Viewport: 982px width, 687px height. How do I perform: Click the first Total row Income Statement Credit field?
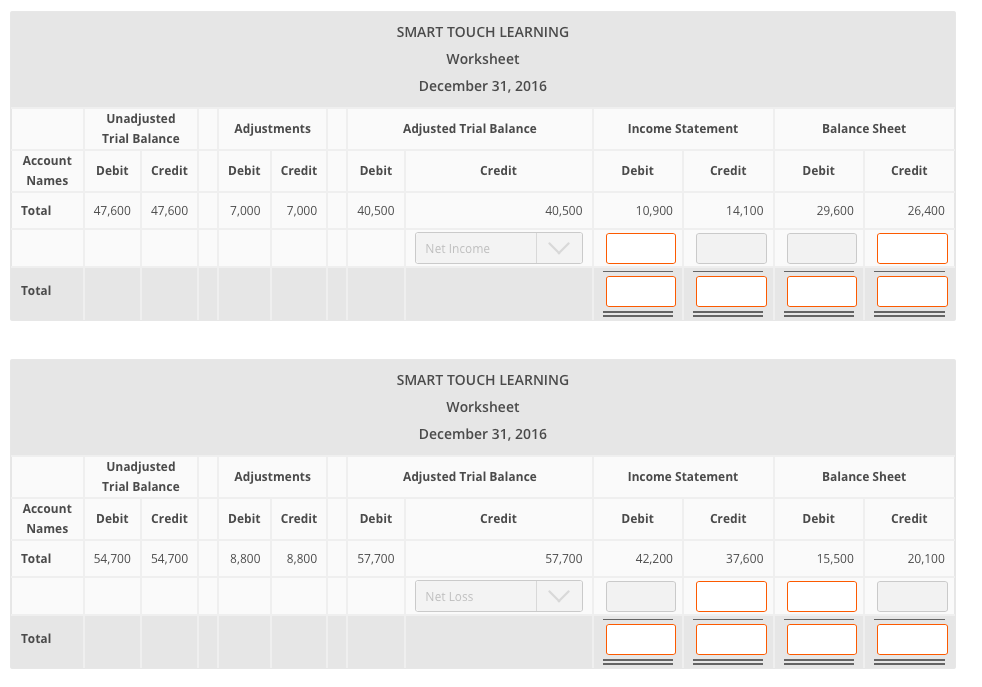730,290
